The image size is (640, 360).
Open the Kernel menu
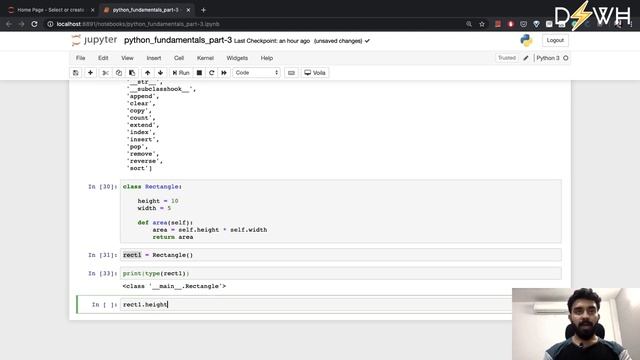tap(205, 58)
